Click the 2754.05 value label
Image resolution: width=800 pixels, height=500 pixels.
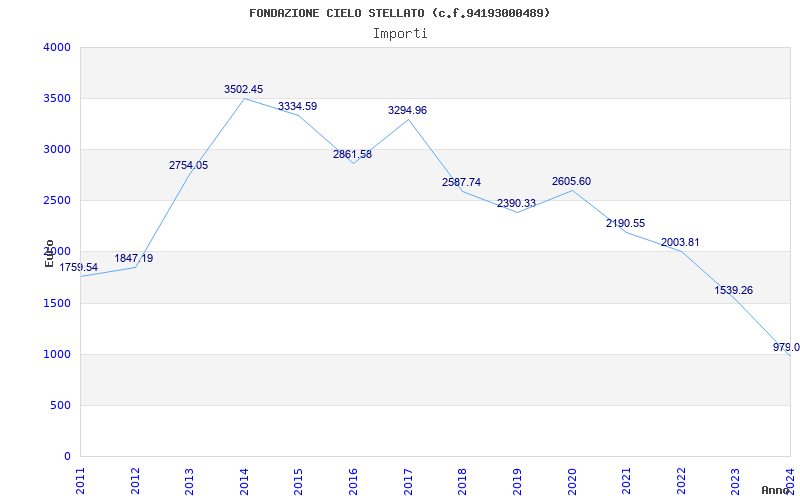(188, 166)
